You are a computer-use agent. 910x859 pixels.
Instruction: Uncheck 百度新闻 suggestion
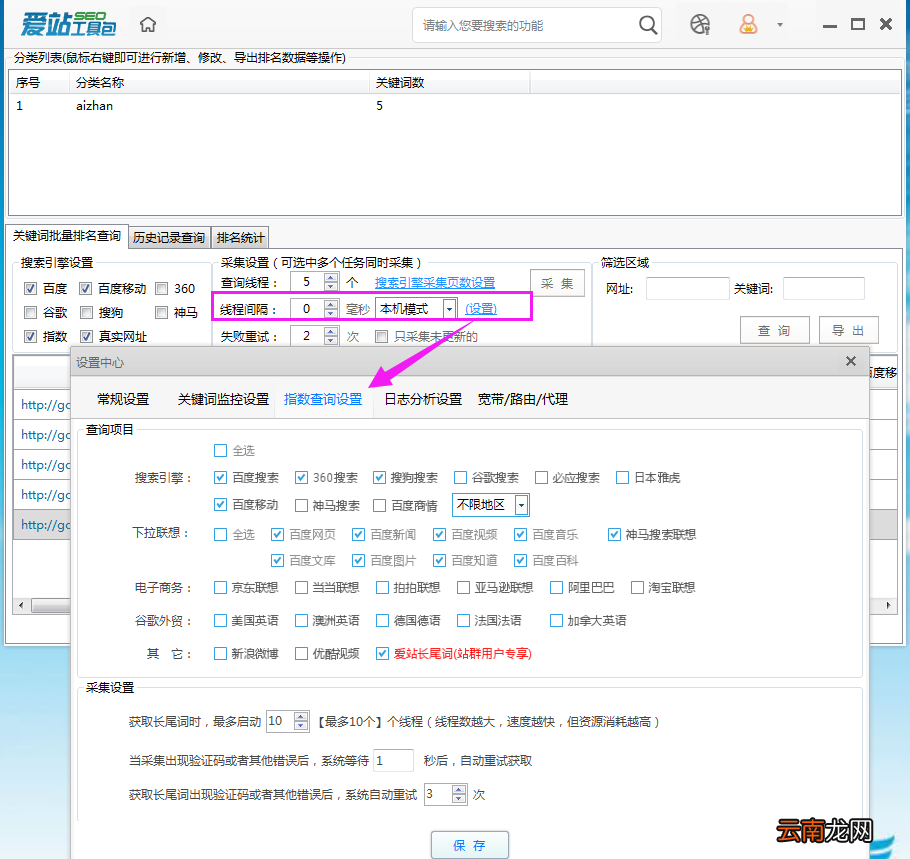tap(359, 535)
